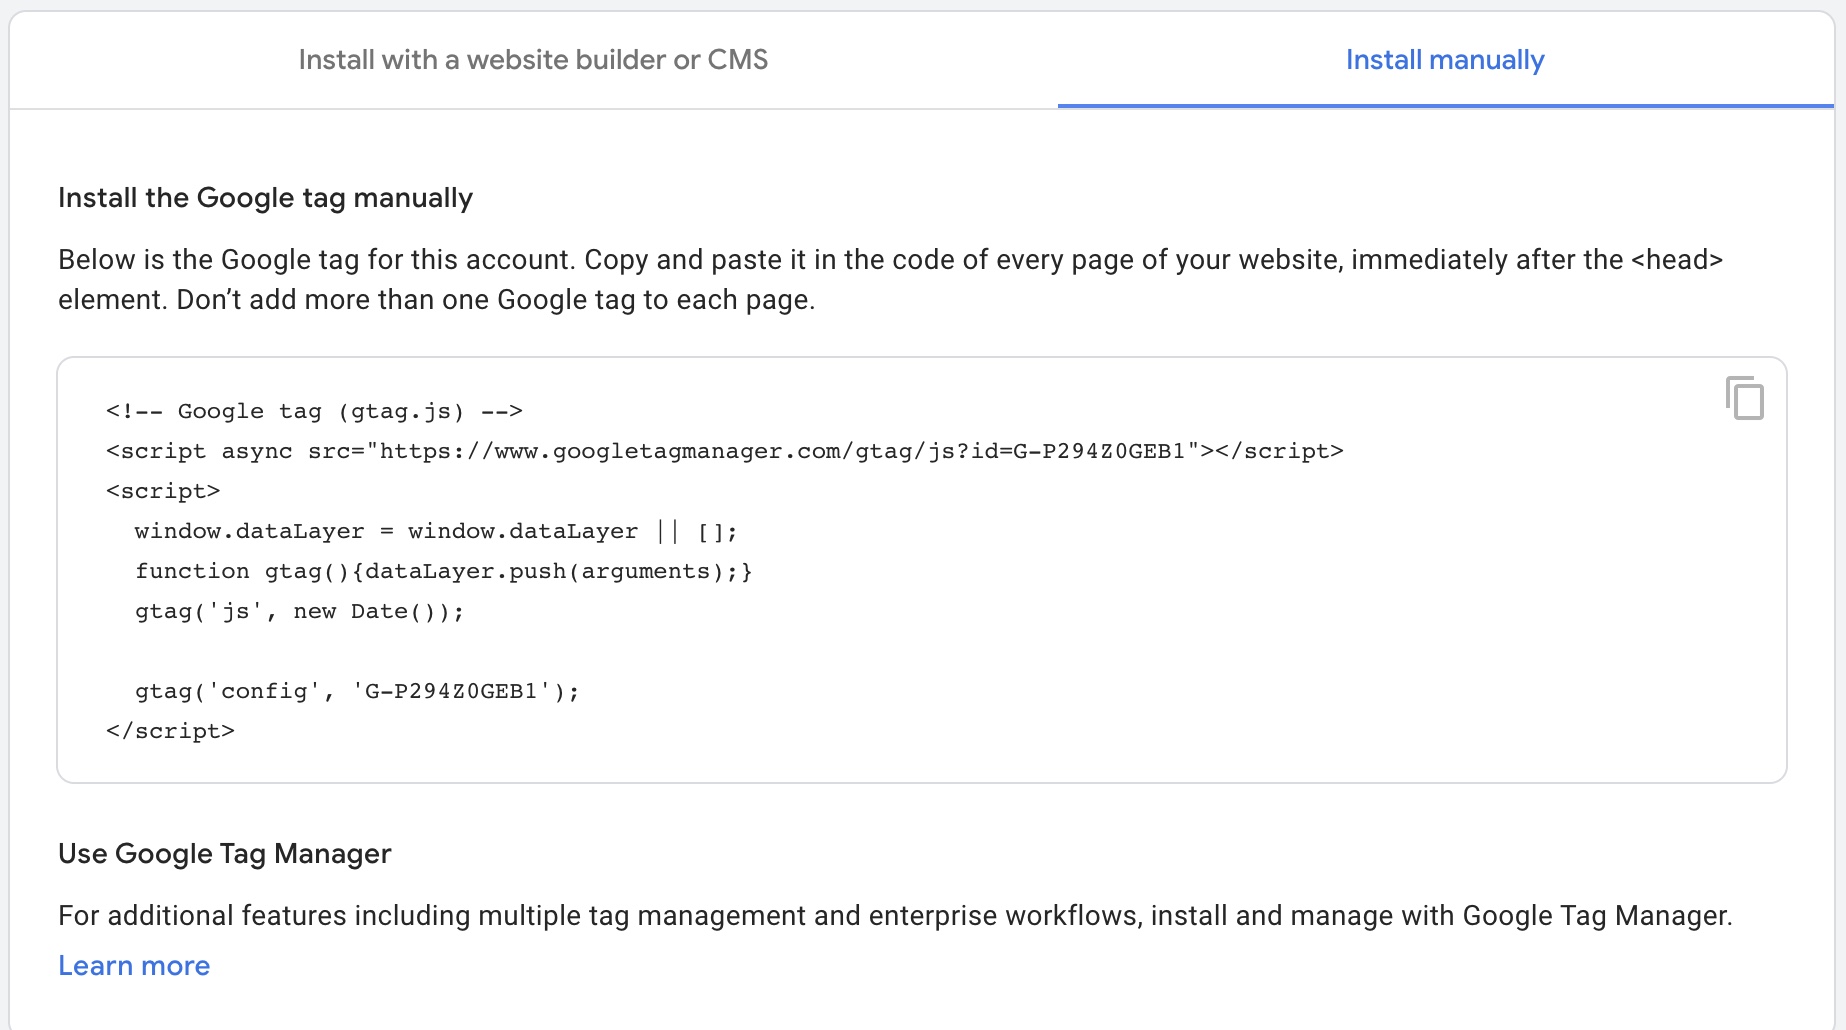
Task: Click the function gtag() definition line
Action: click(444, 571)
